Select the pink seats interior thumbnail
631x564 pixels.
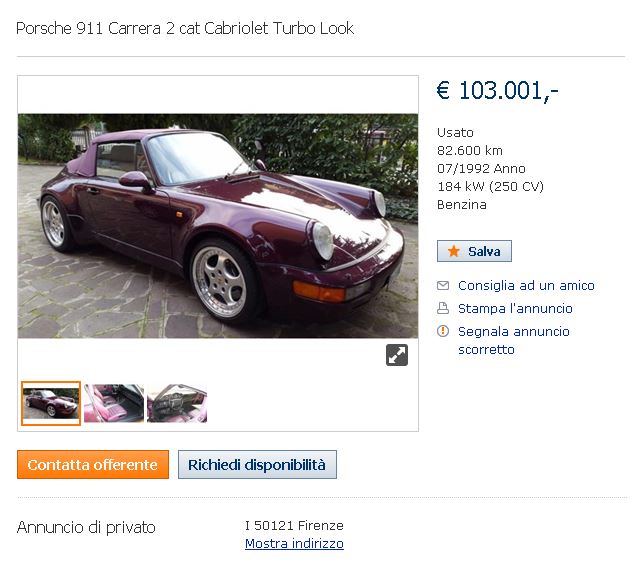pos(114,403)
